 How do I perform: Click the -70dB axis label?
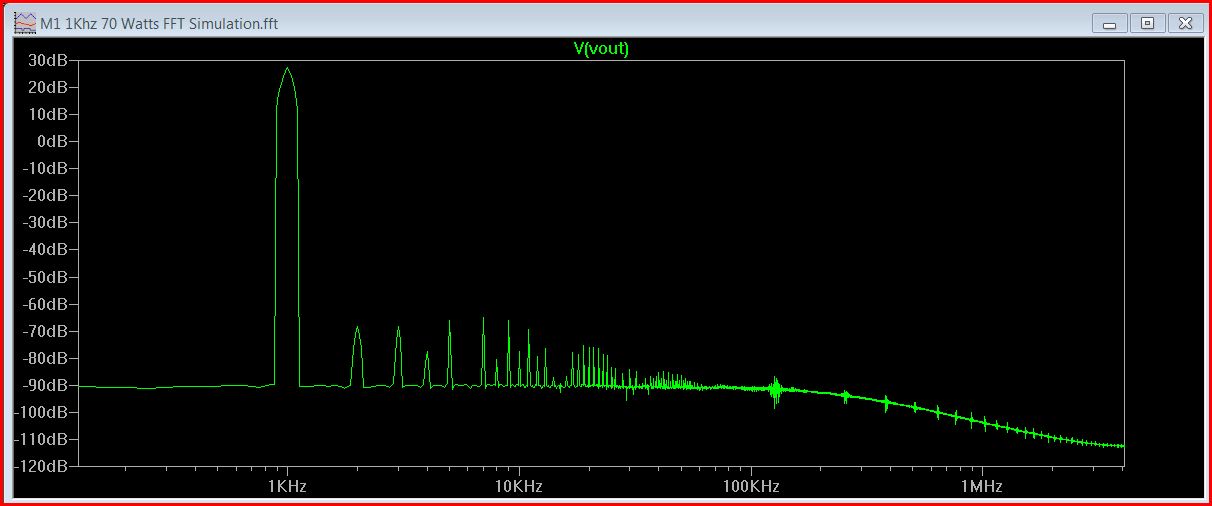click(x=46, y=331)
